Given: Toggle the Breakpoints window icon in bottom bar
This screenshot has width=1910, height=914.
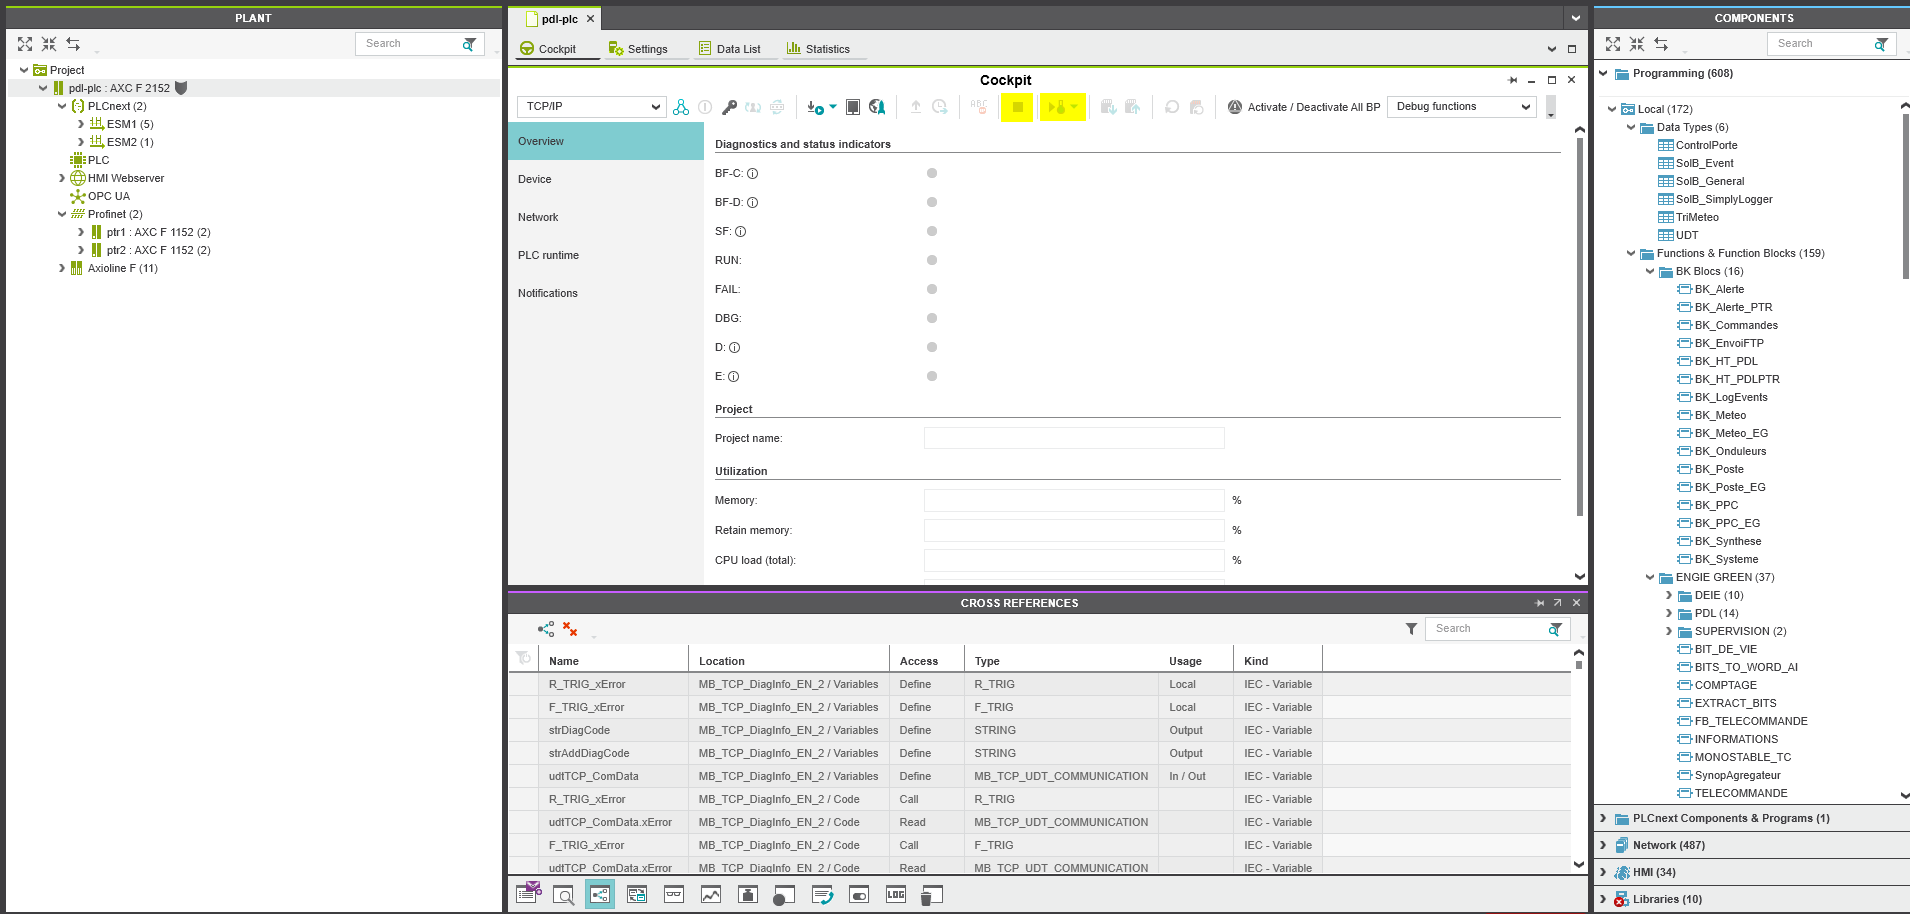Looking at the screenshot, I should 785,895.
